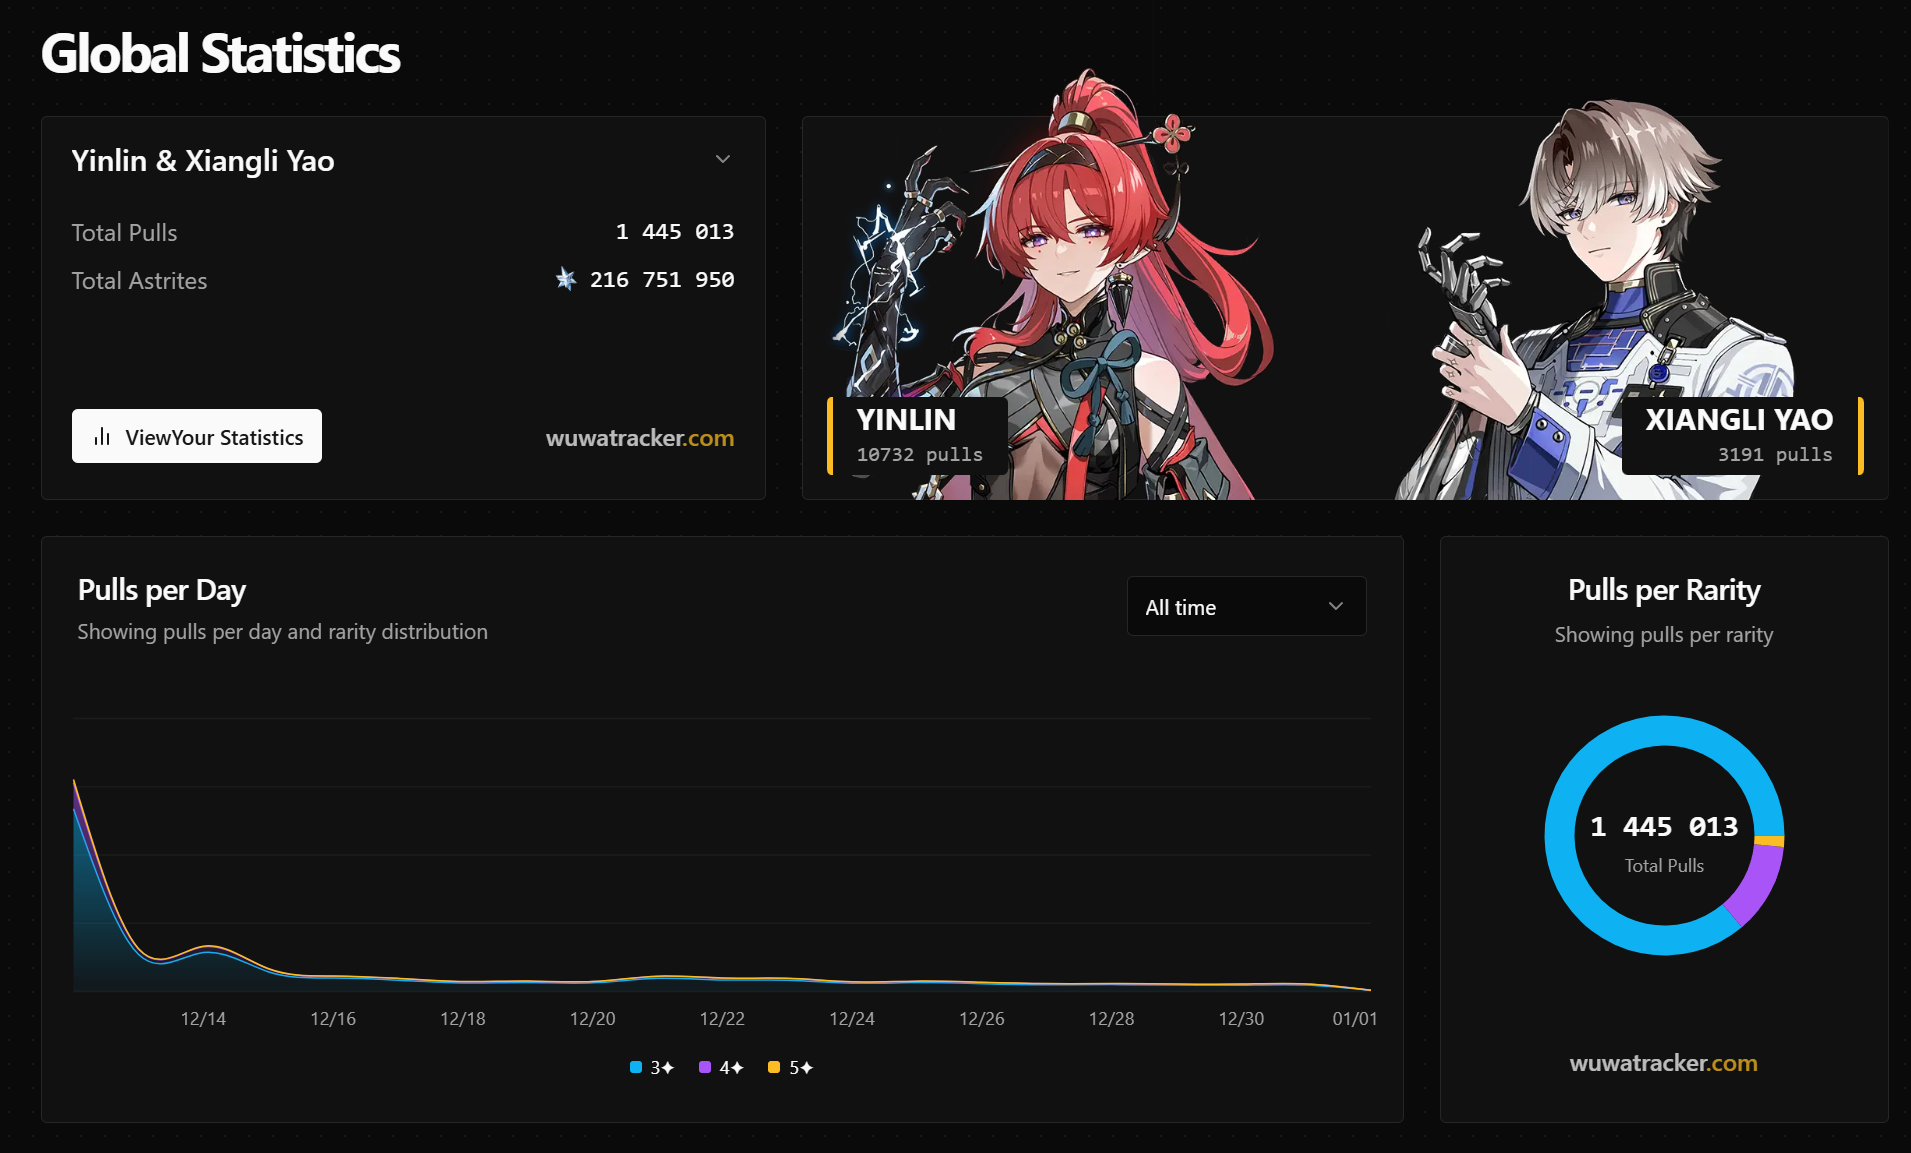Open the All time range dropdown
The width and height of the screenshot is (1911, 1153).
pyautogui.click(x=1246, y=606)
